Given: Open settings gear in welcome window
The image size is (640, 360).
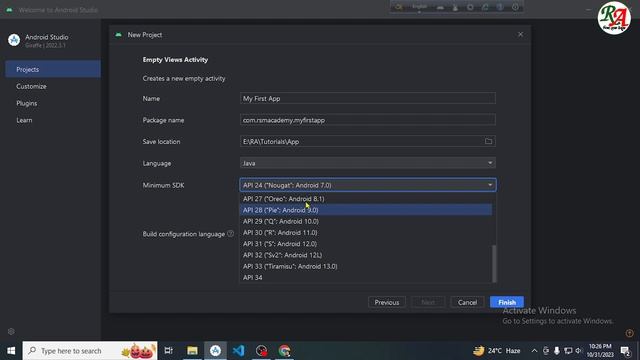Looking at the screenshot, I should pyautogui.click(x=11, y=331).
